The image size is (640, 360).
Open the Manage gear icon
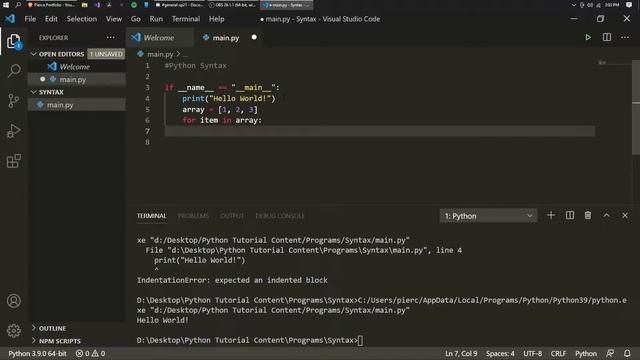pos(13,330)
